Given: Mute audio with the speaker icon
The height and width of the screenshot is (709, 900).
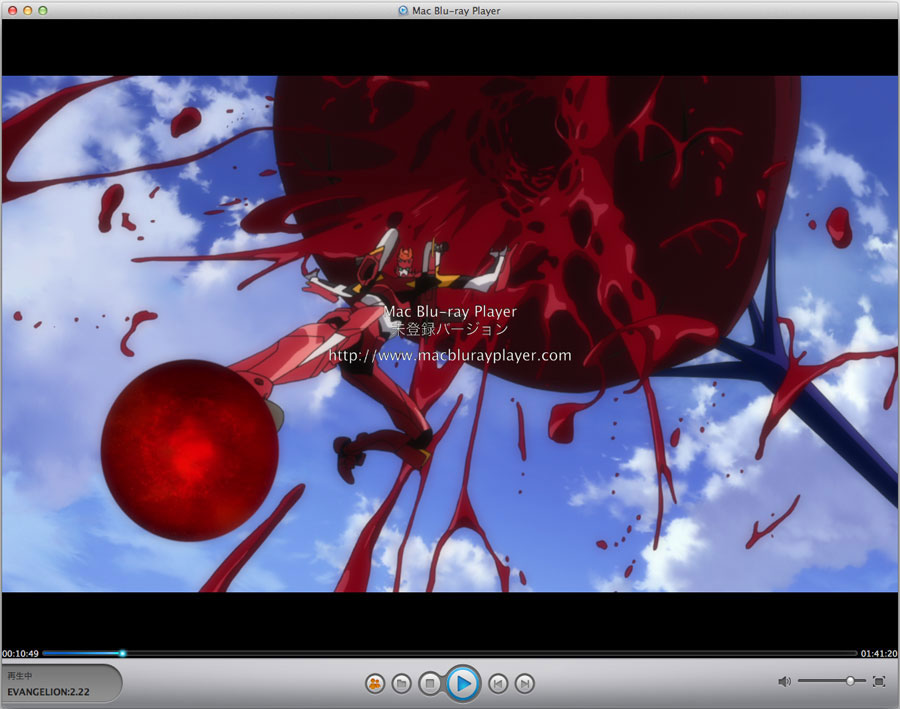Looking at the screenshot, I should (x=784, y=681).
